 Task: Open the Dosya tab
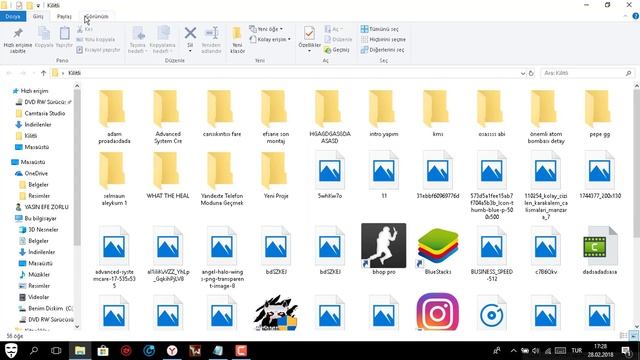13,16
